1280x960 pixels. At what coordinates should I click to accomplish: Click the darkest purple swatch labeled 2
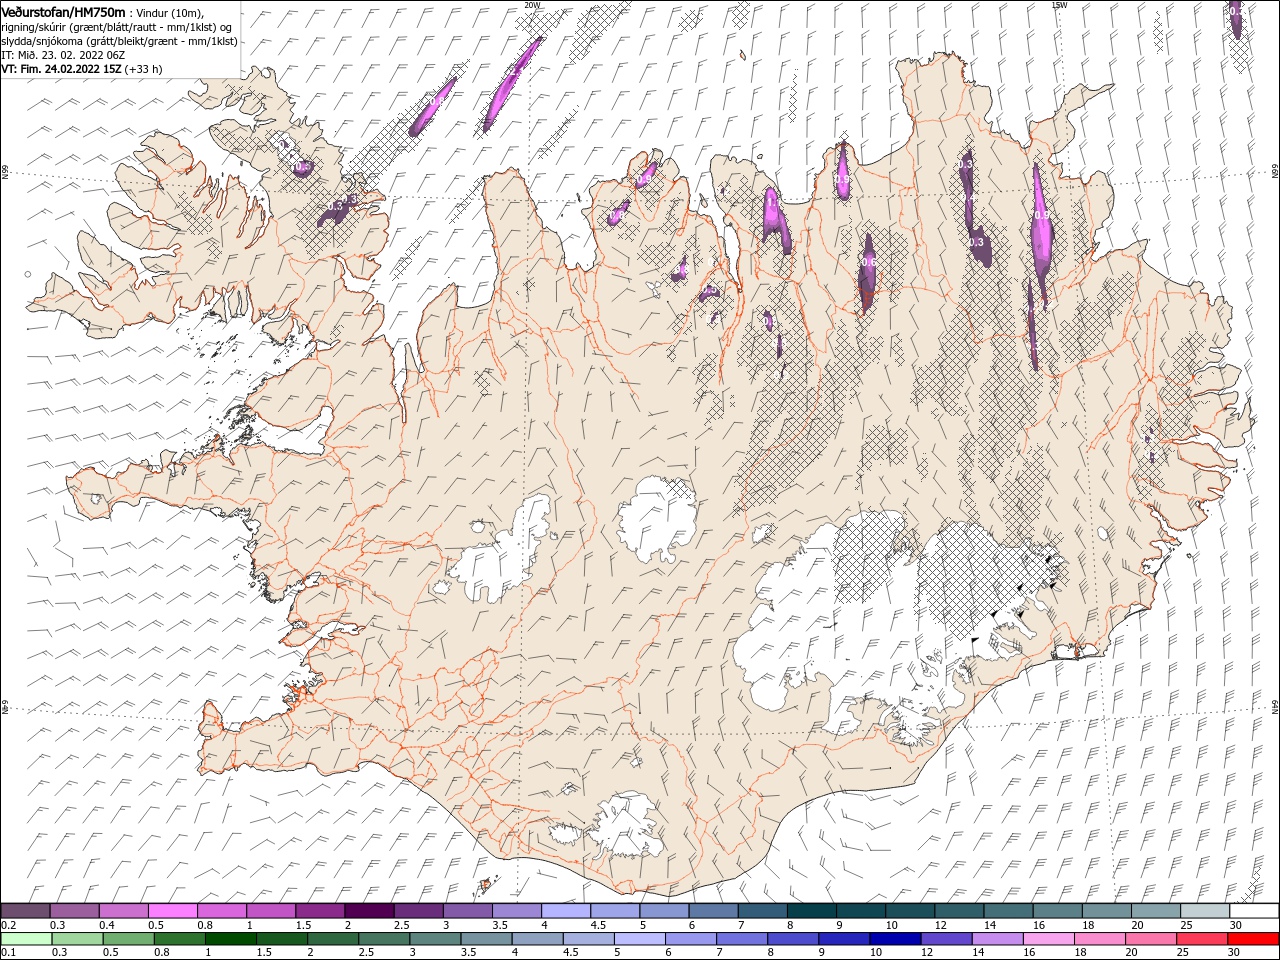(368, 911)
